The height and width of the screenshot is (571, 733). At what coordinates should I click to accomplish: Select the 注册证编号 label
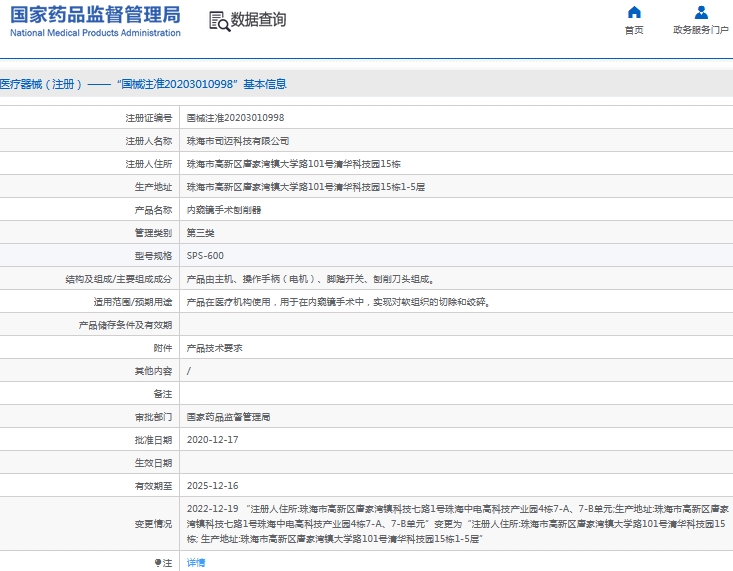point(149,118)
